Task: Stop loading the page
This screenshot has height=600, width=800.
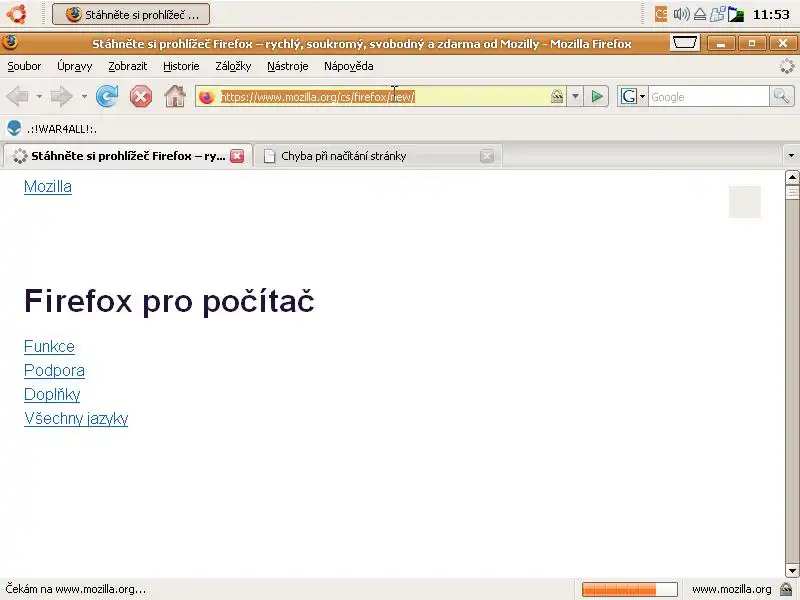Action: [141, 96]
